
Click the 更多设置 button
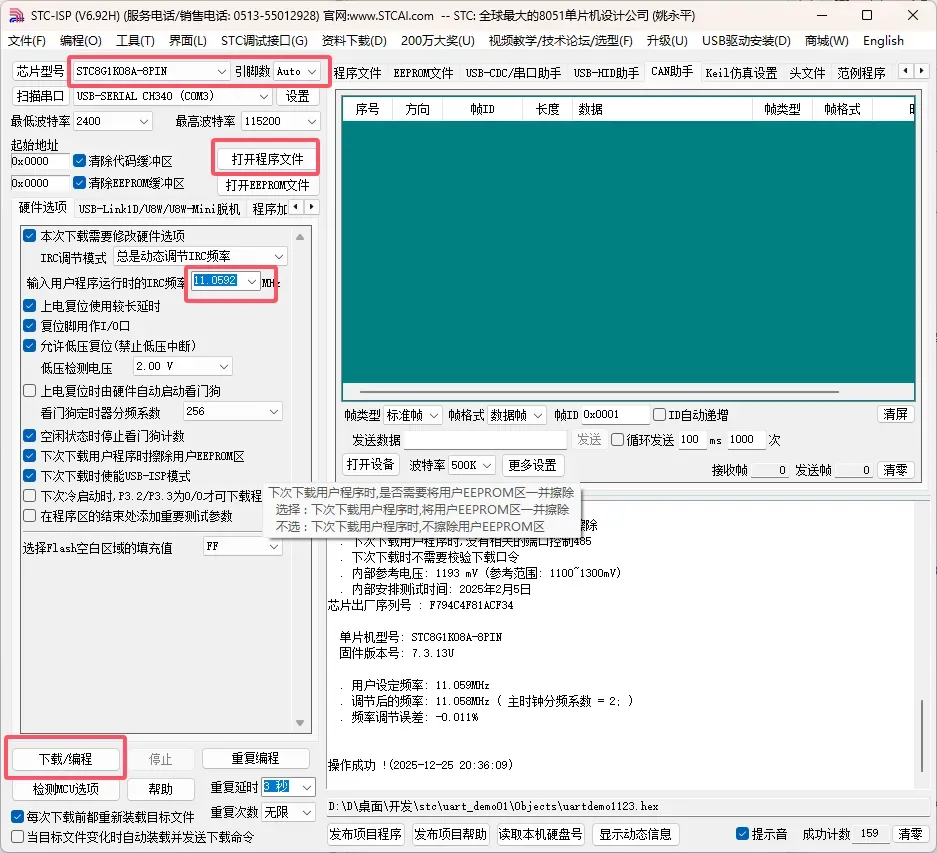click(532, 465)
